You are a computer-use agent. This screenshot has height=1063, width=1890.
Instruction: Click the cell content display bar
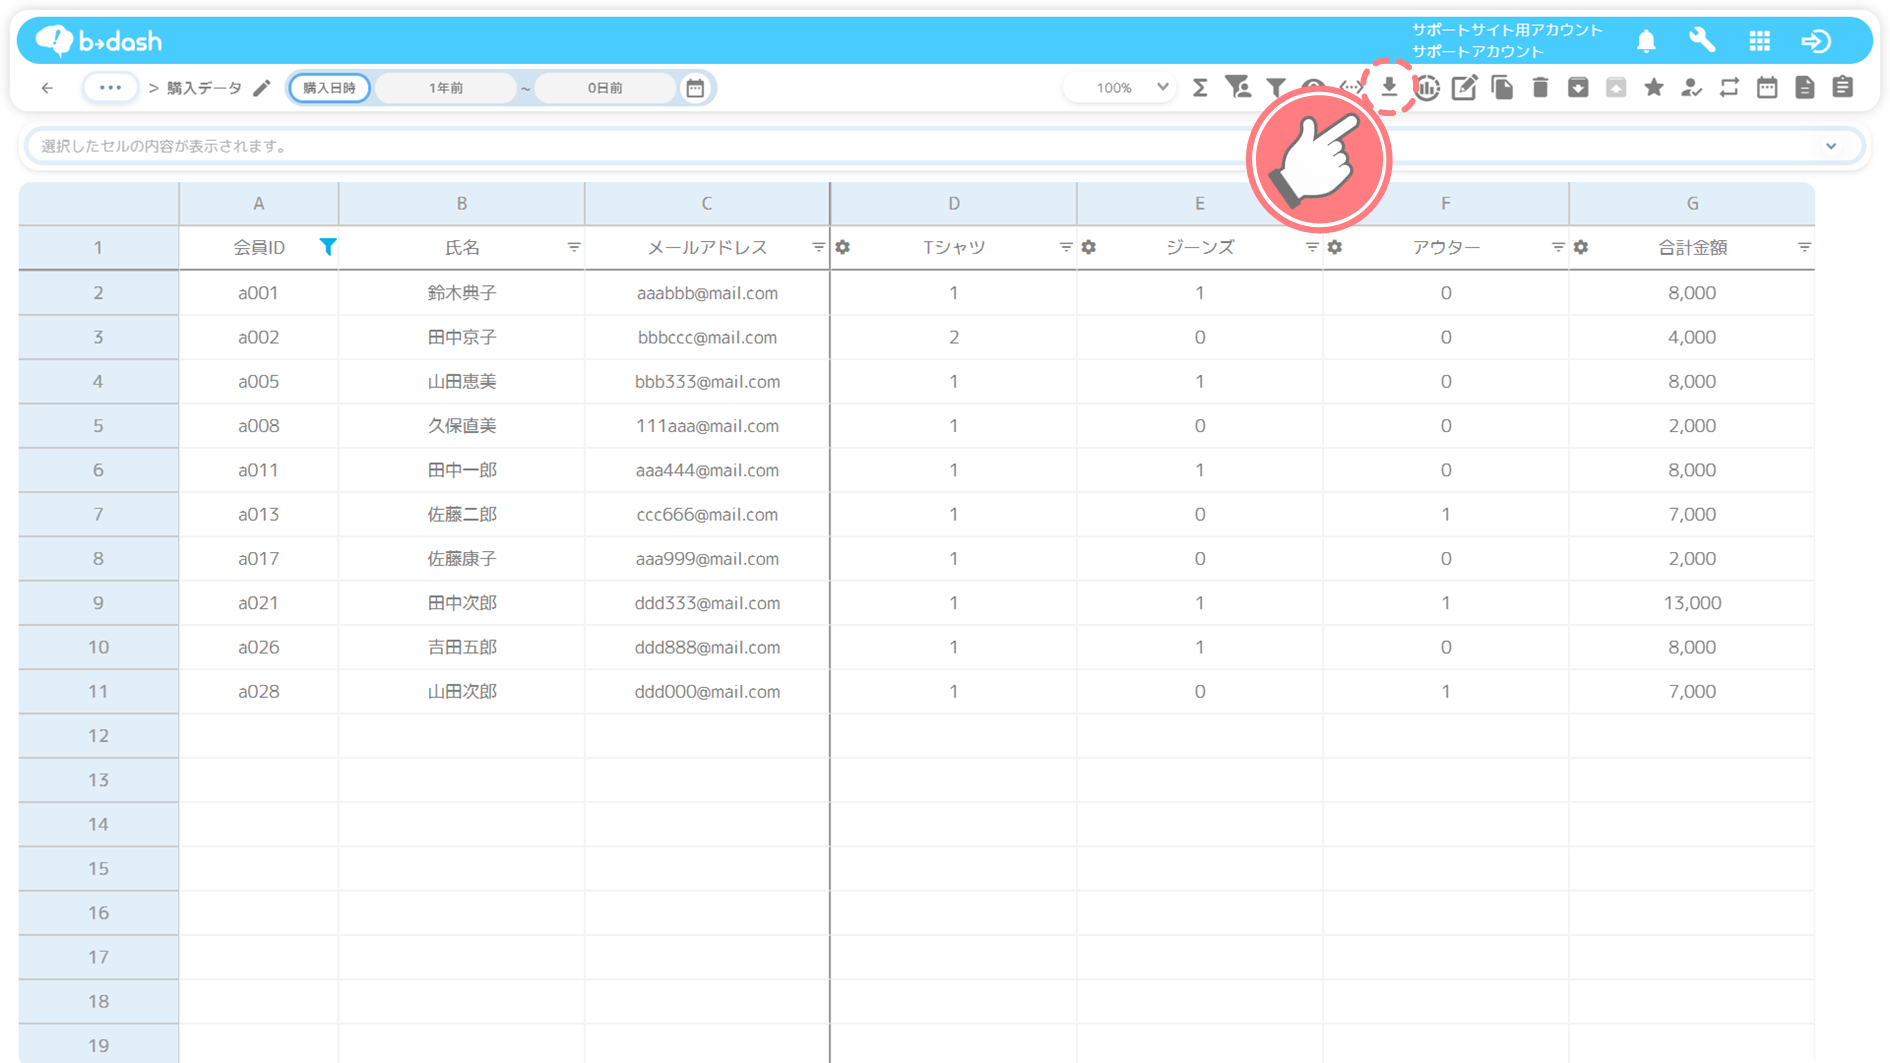click(944, 146)
